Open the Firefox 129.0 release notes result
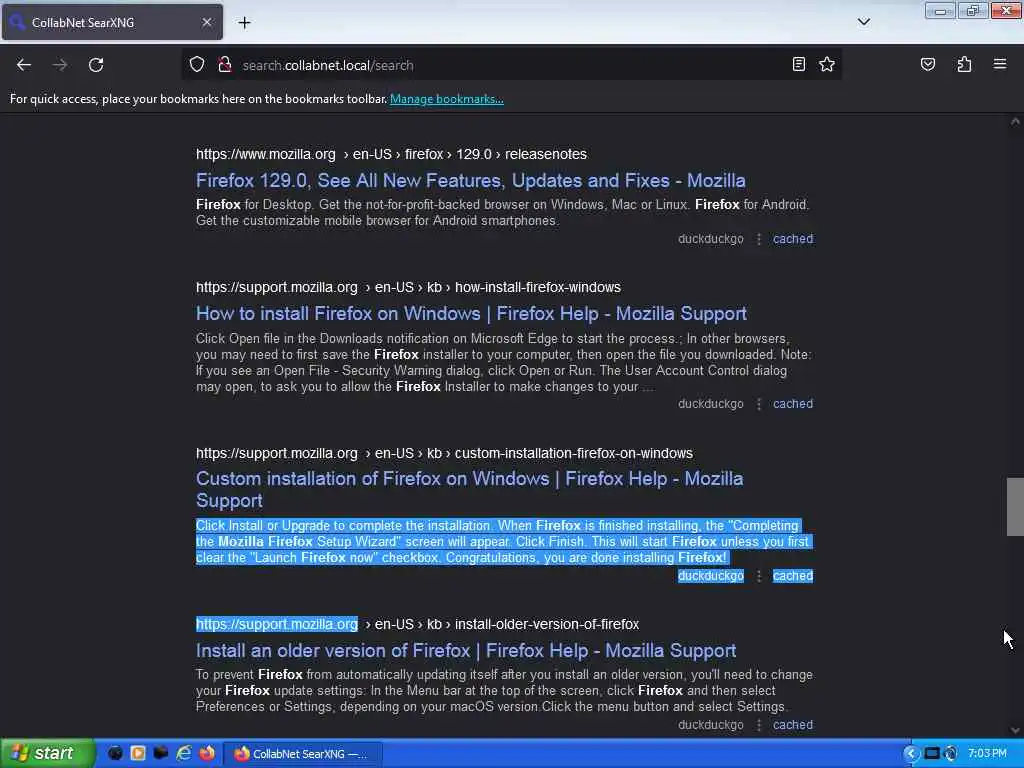This screenshot has height=768, width=1024. coord(470,180)
